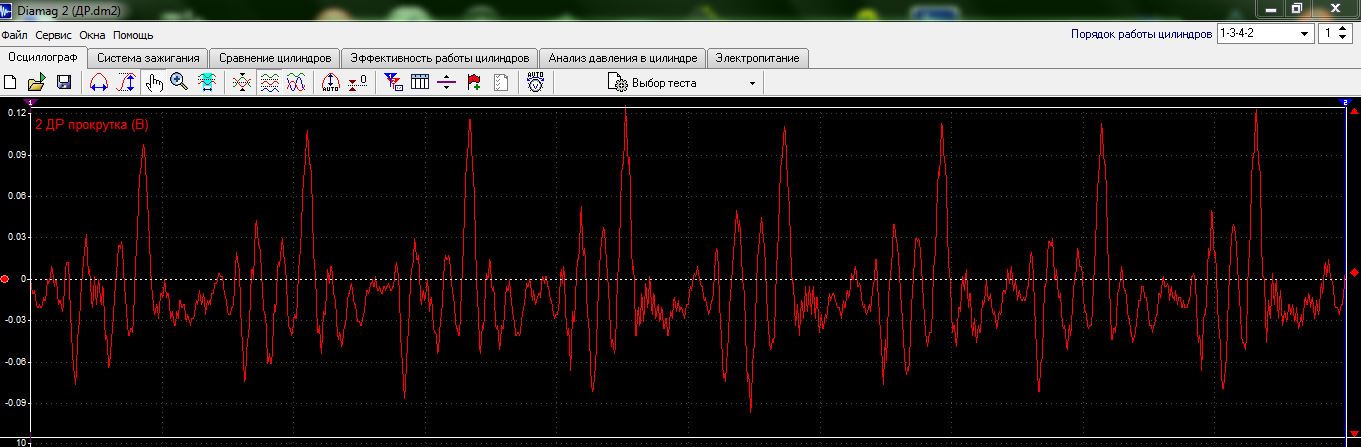Switch to Анализ давления в цилиндре tab

623,58
